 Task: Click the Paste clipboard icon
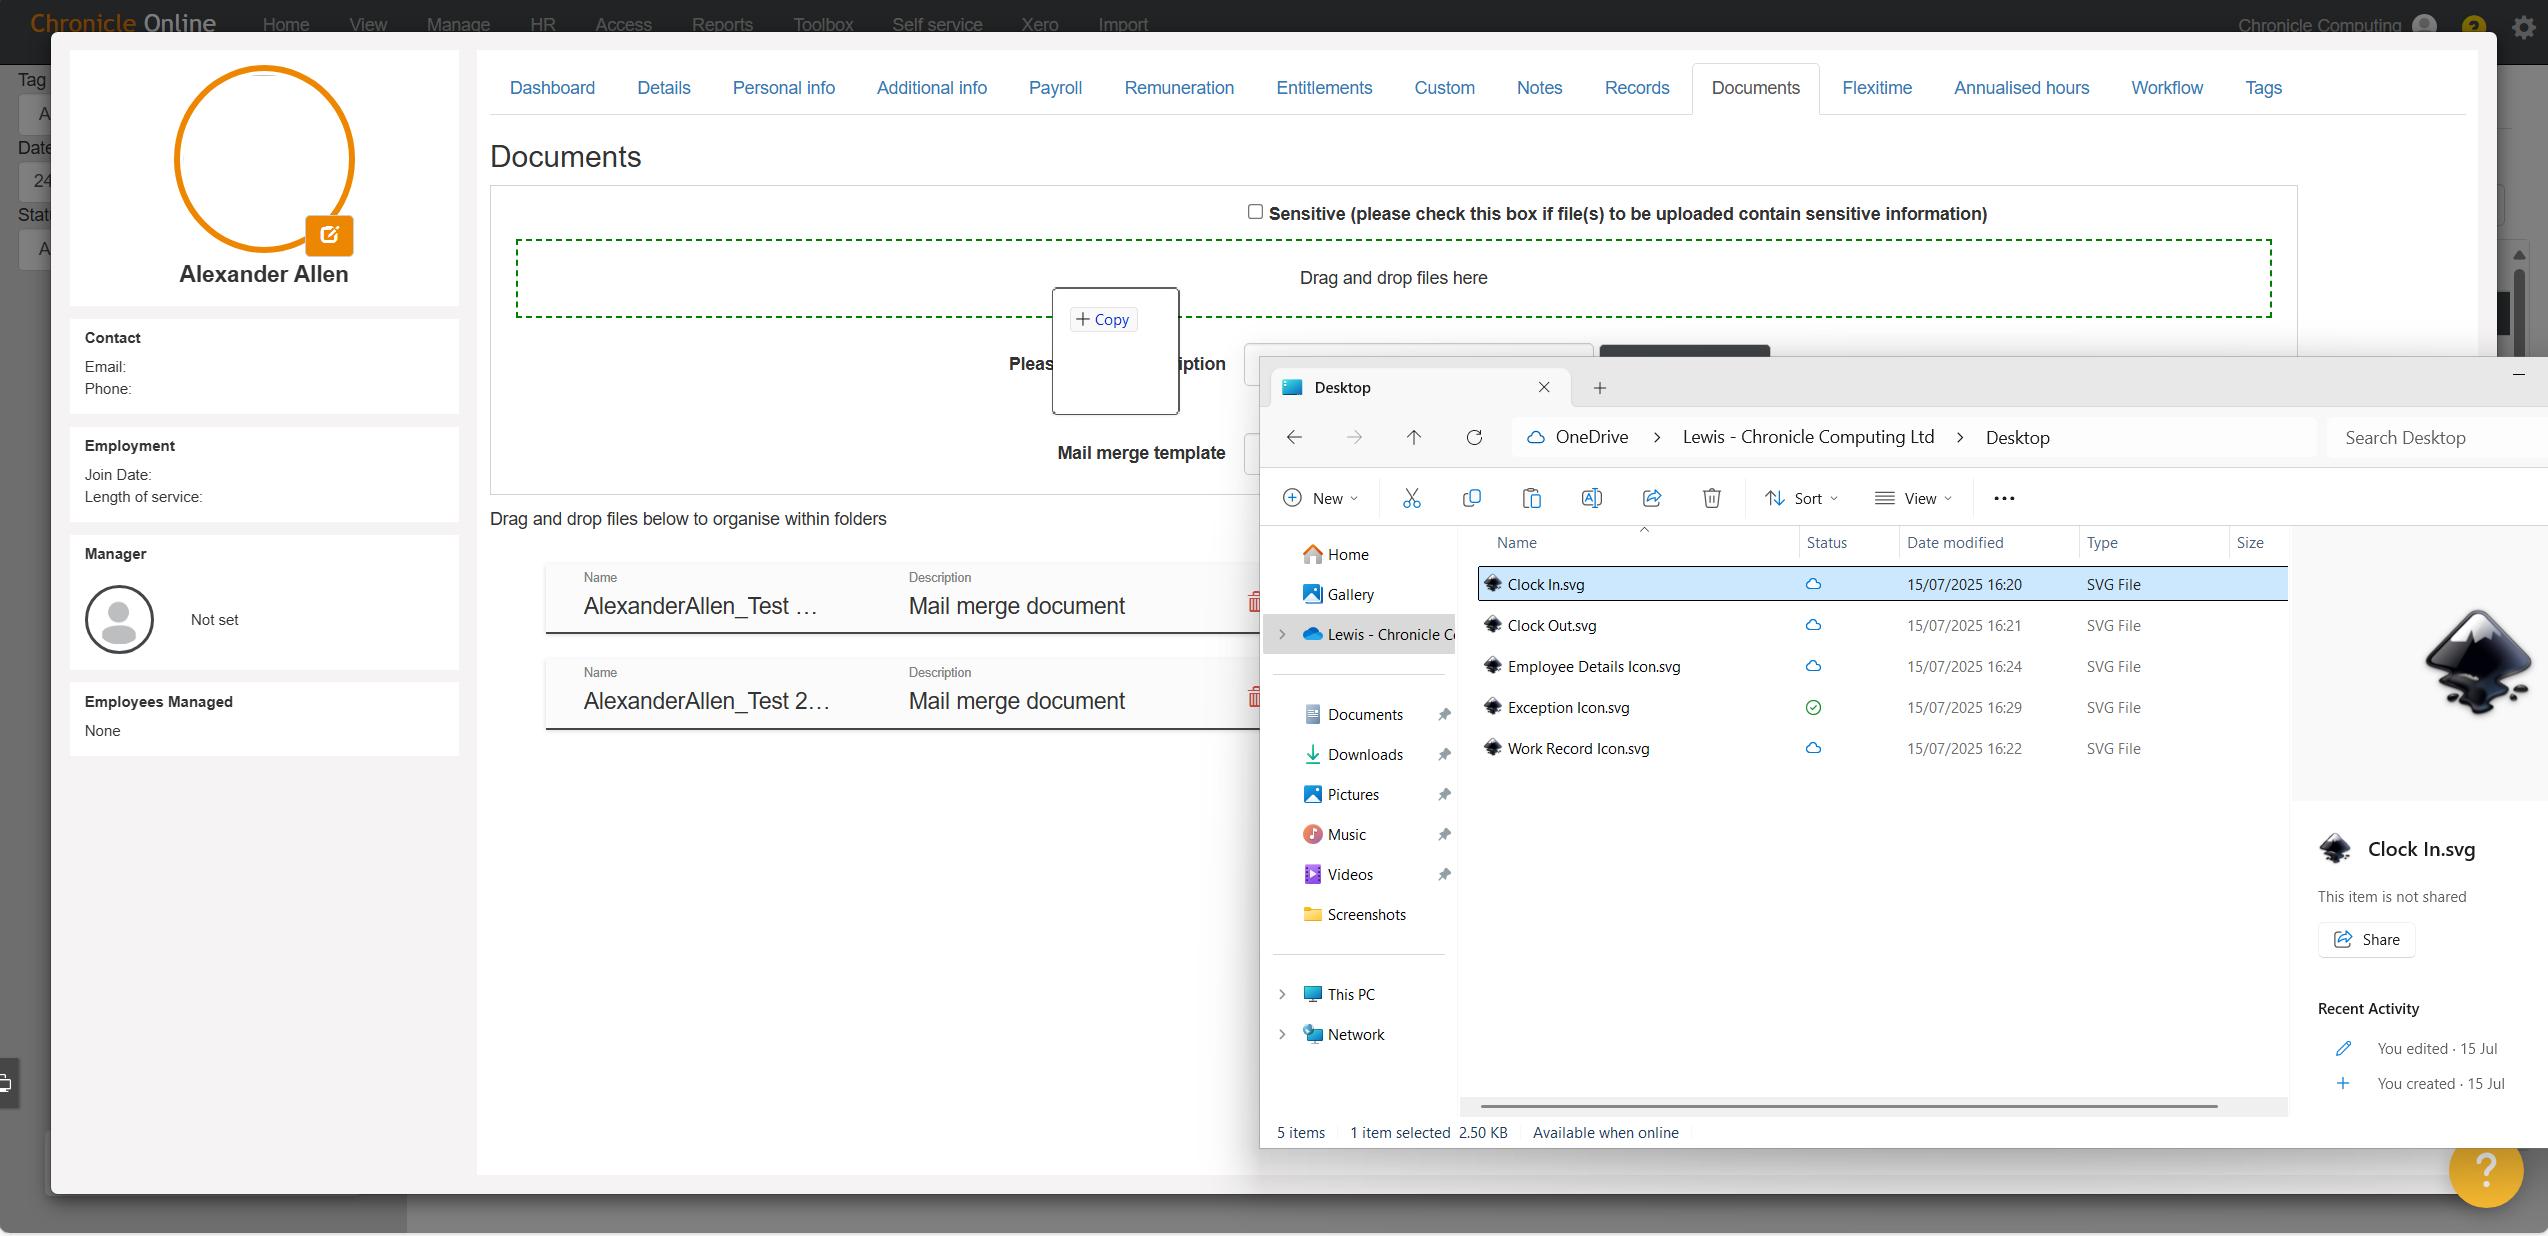click(1531, 498)
